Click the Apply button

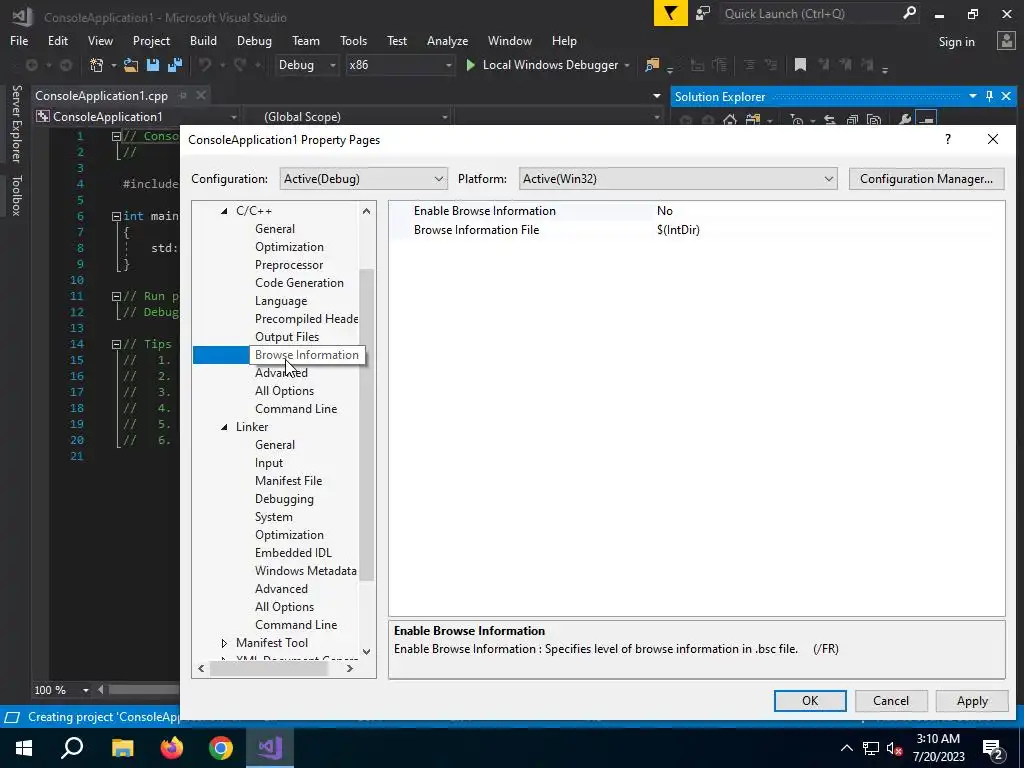point(972,701)
